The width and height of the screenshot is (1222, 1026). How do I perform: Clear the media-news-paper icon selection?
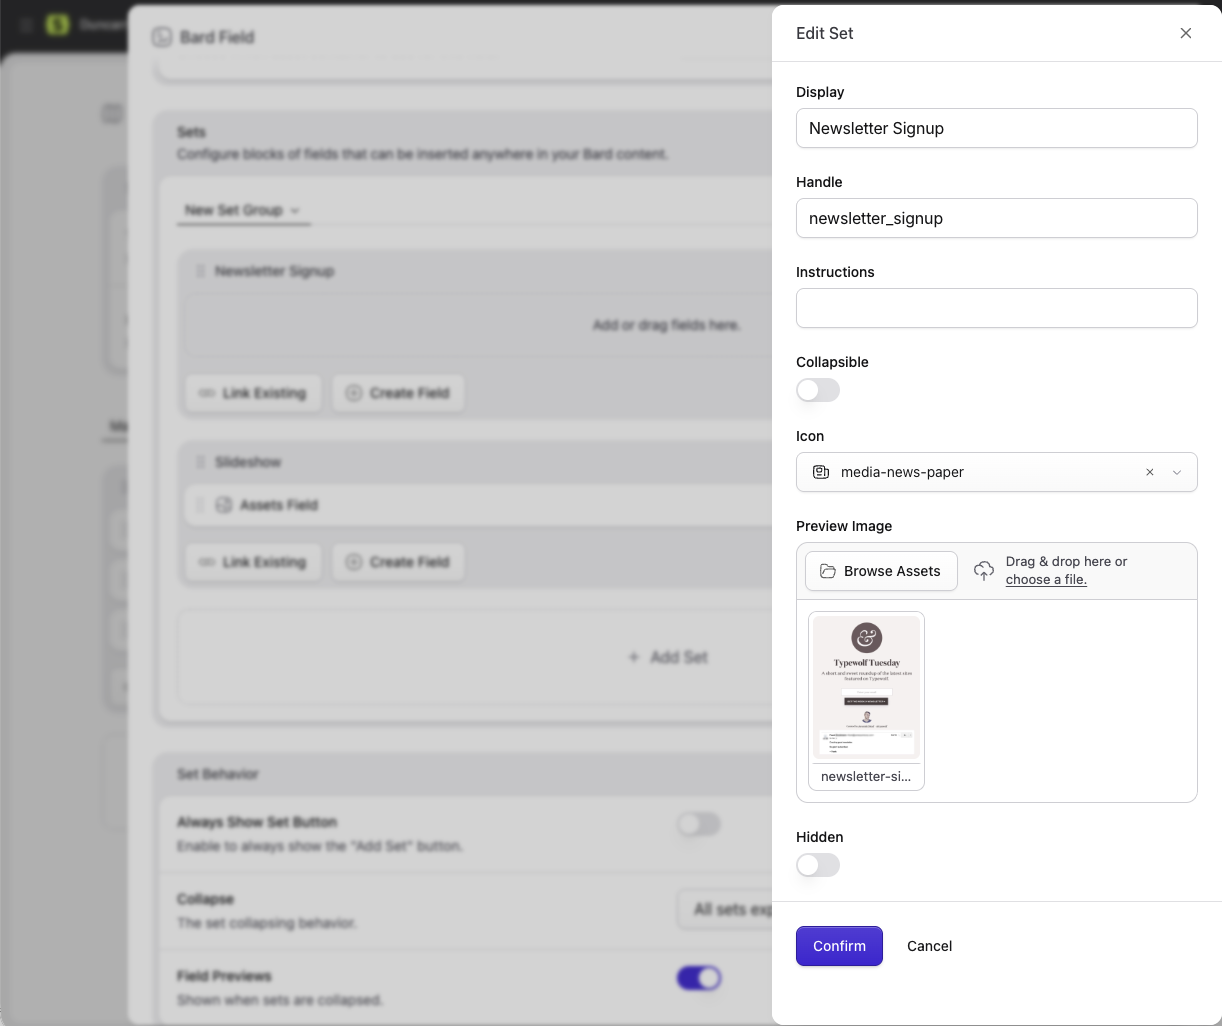1150,472
